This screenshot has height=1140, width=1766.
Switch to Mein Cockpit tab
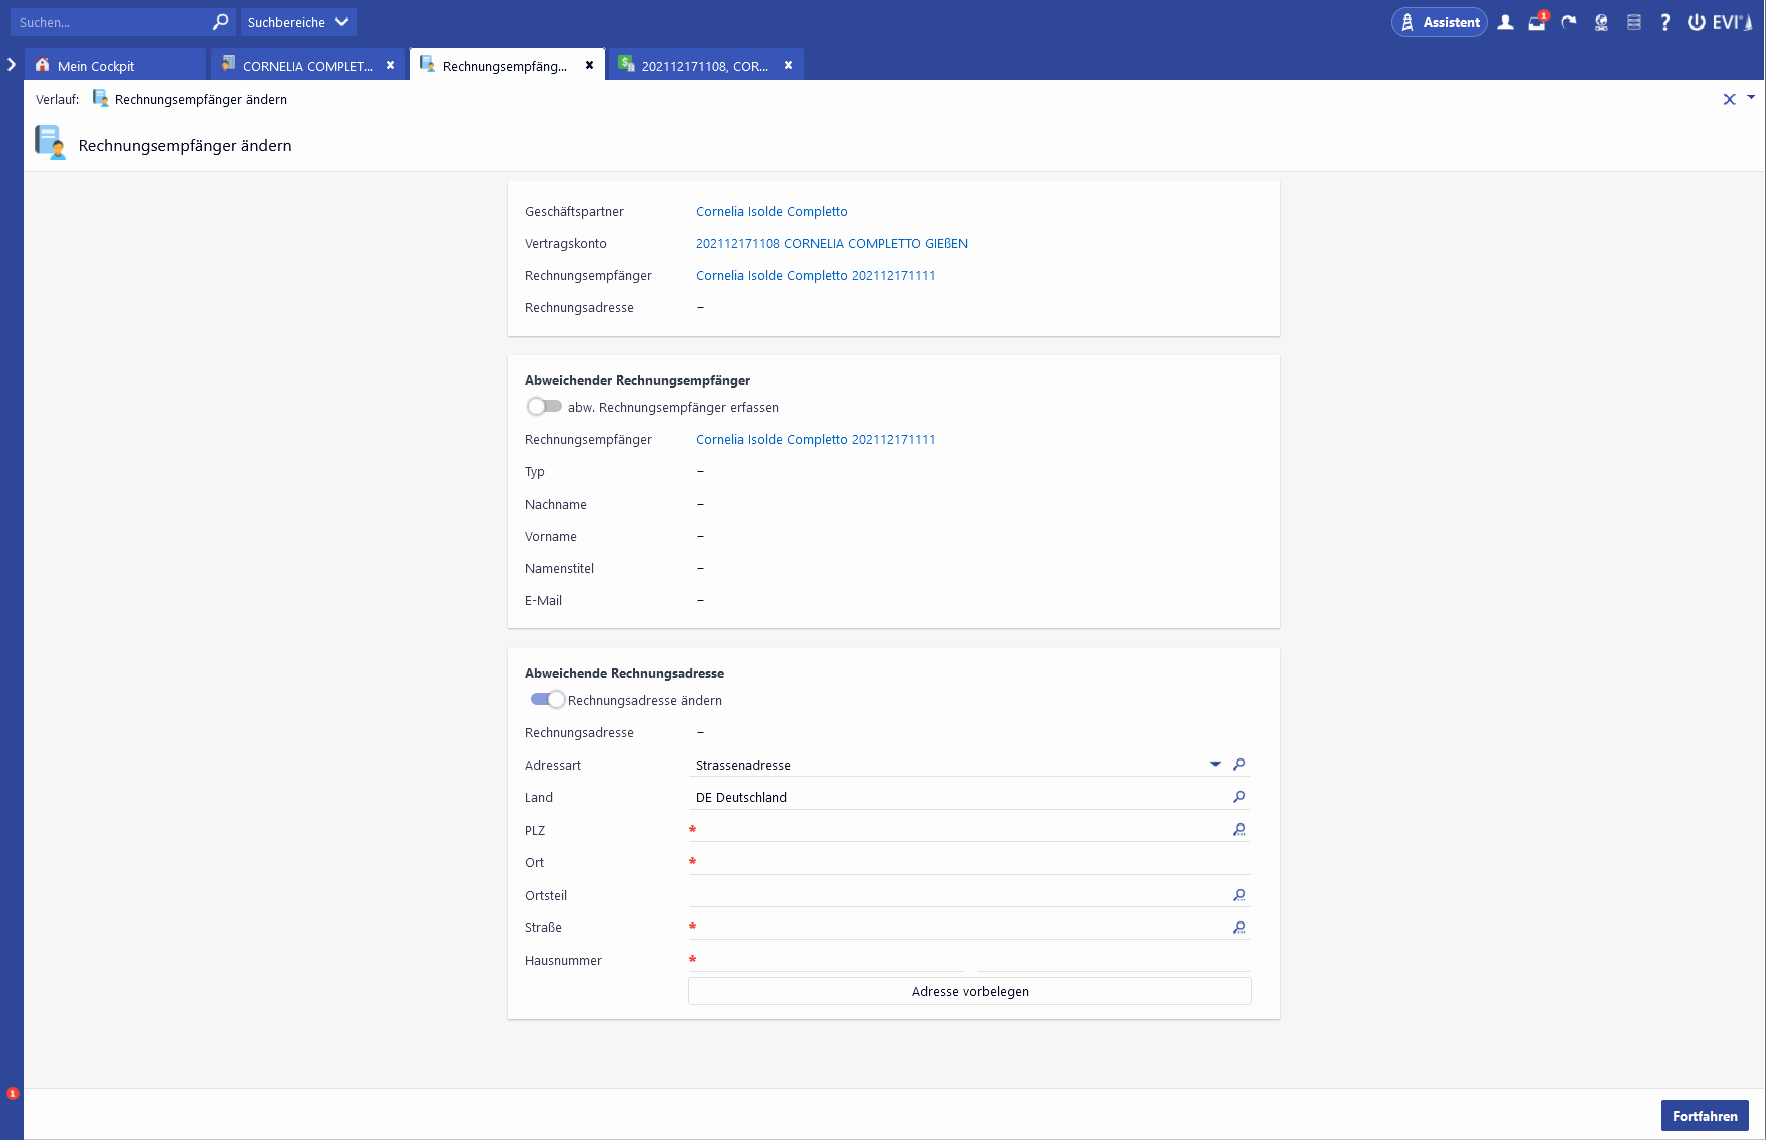click(96, 66)
